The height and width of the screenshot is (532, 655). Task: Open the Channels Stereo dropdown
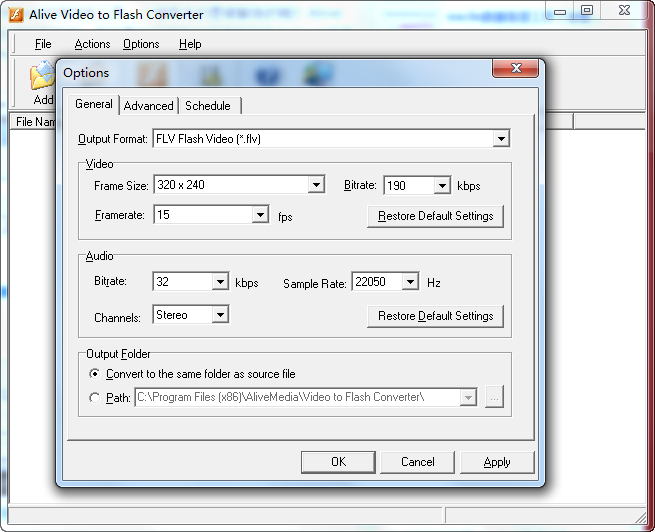click(x=220, y=314)
